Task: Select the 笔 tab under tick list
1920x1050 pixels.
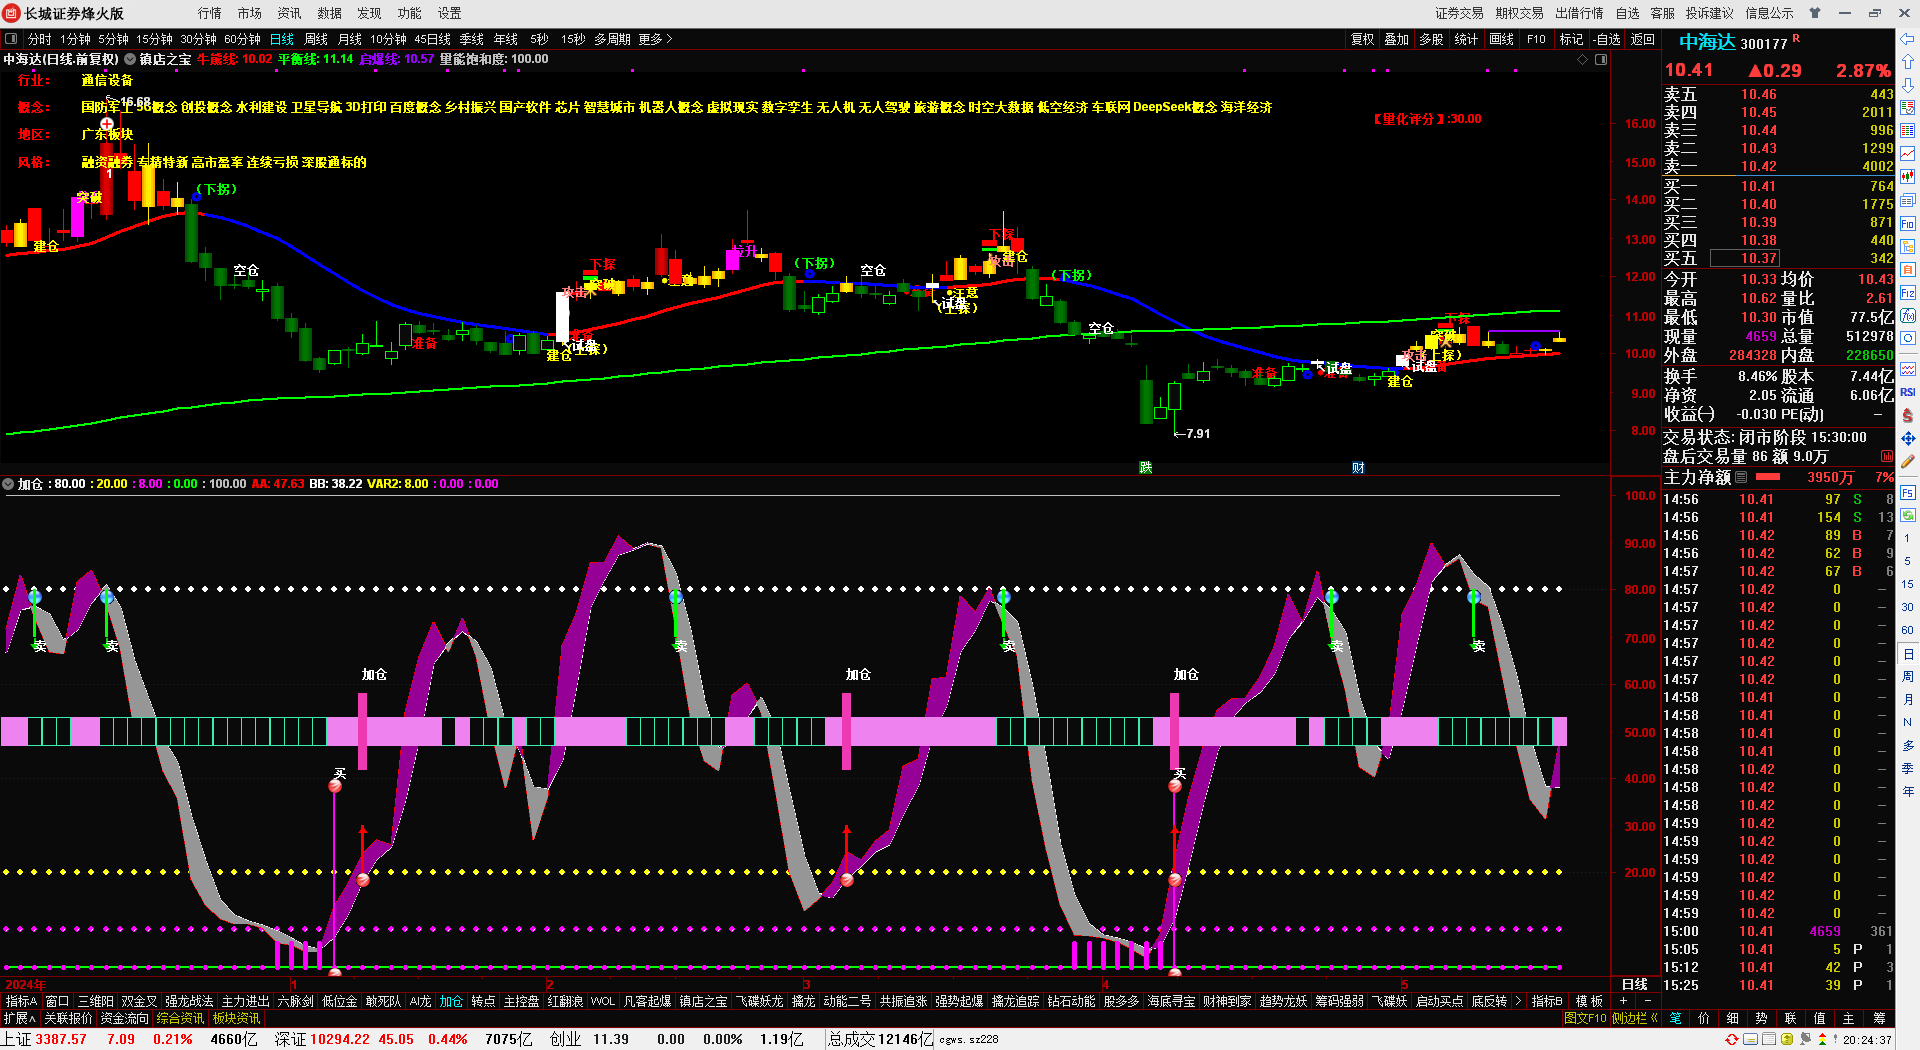Action: tap(1676, 1018)
